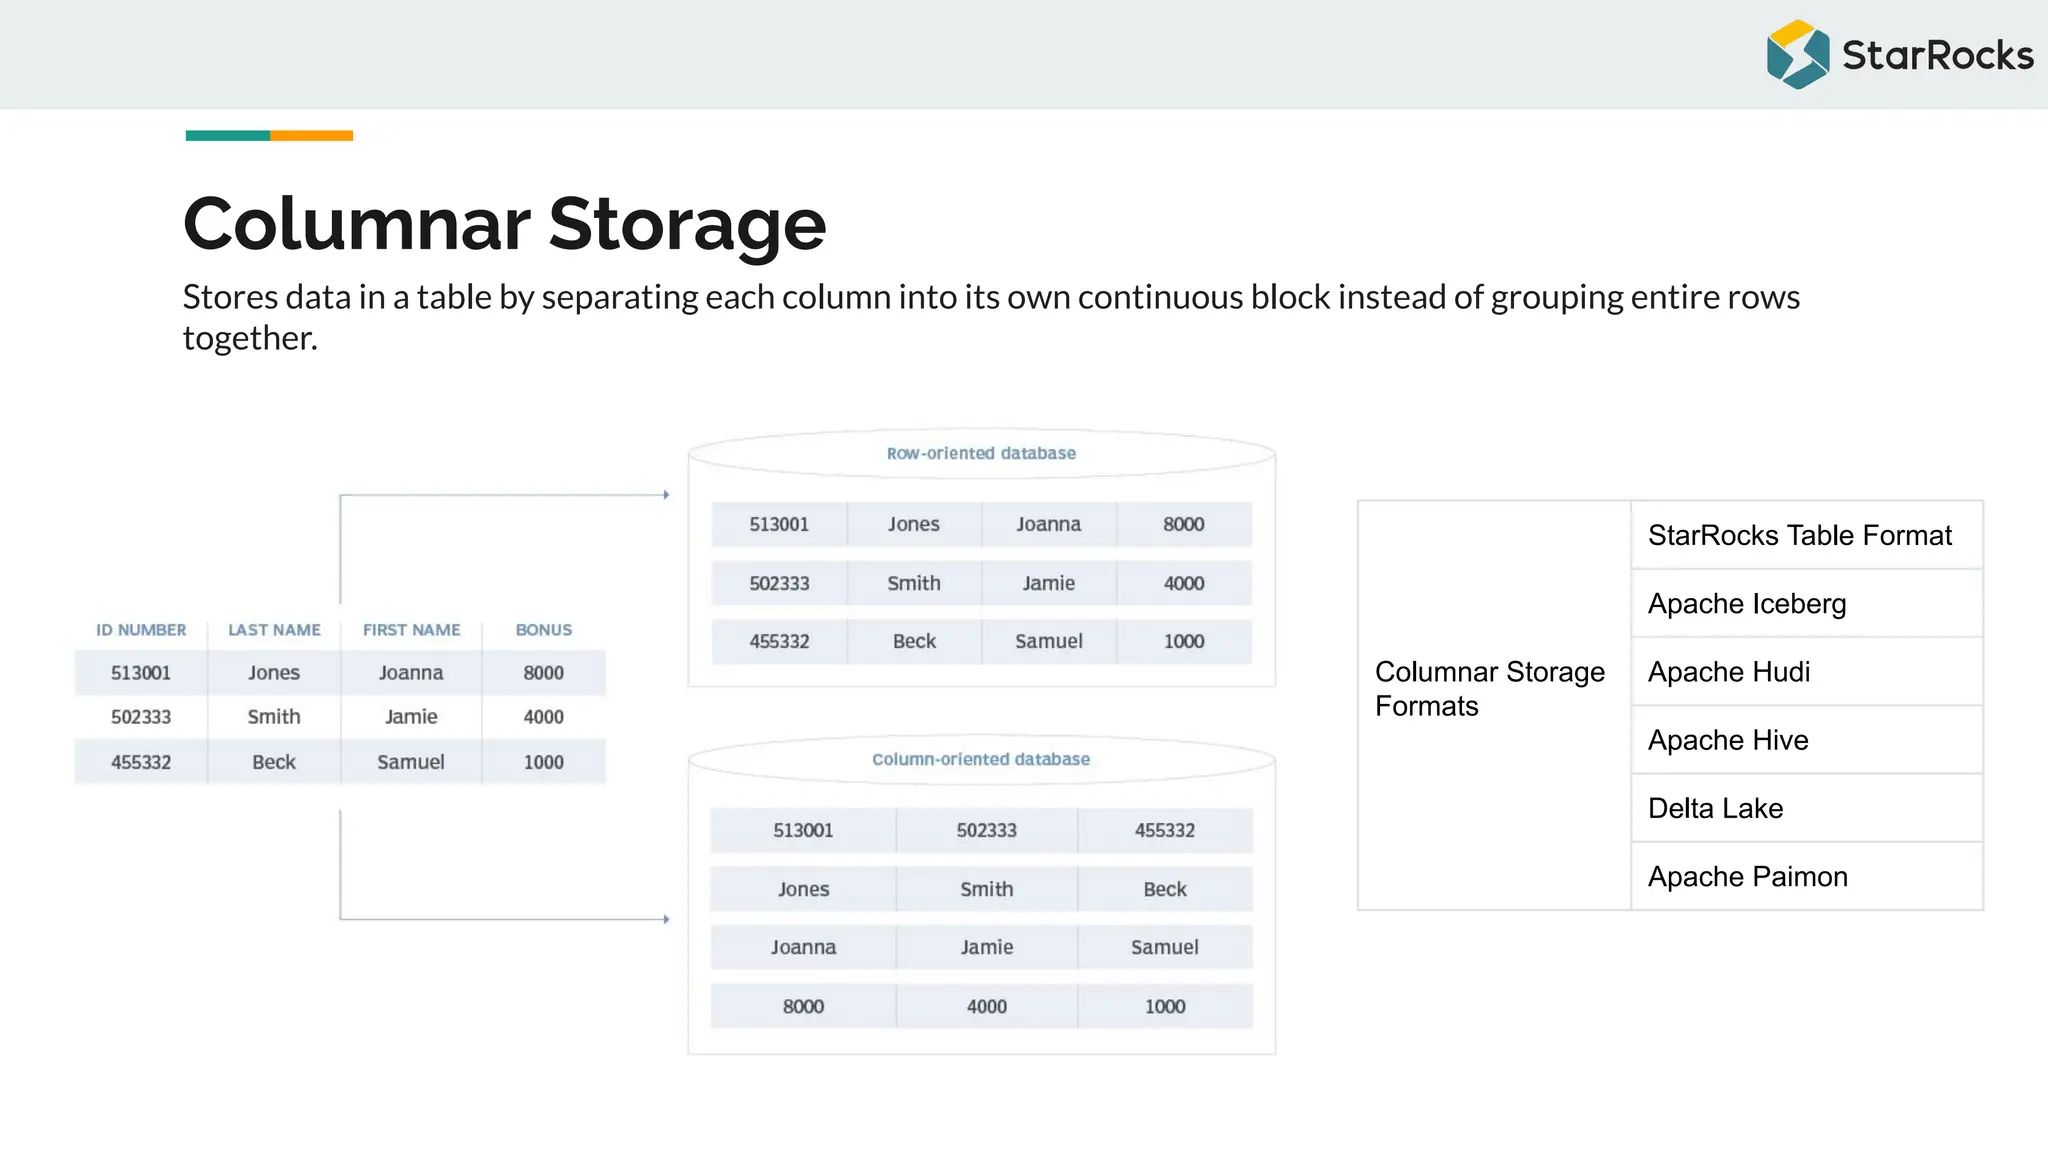Click the LAST NAME column header
The height and width of the screenshot is (1152, 2048).
(x=274, y=630)
